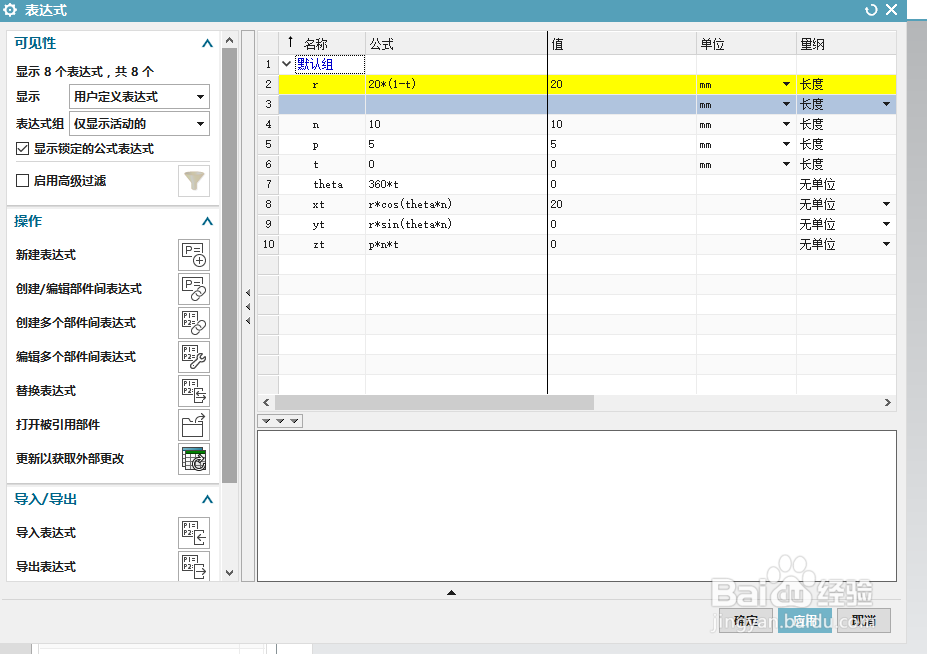
Task: Click the 量纲 column header
Action: [x=846, y=44]
